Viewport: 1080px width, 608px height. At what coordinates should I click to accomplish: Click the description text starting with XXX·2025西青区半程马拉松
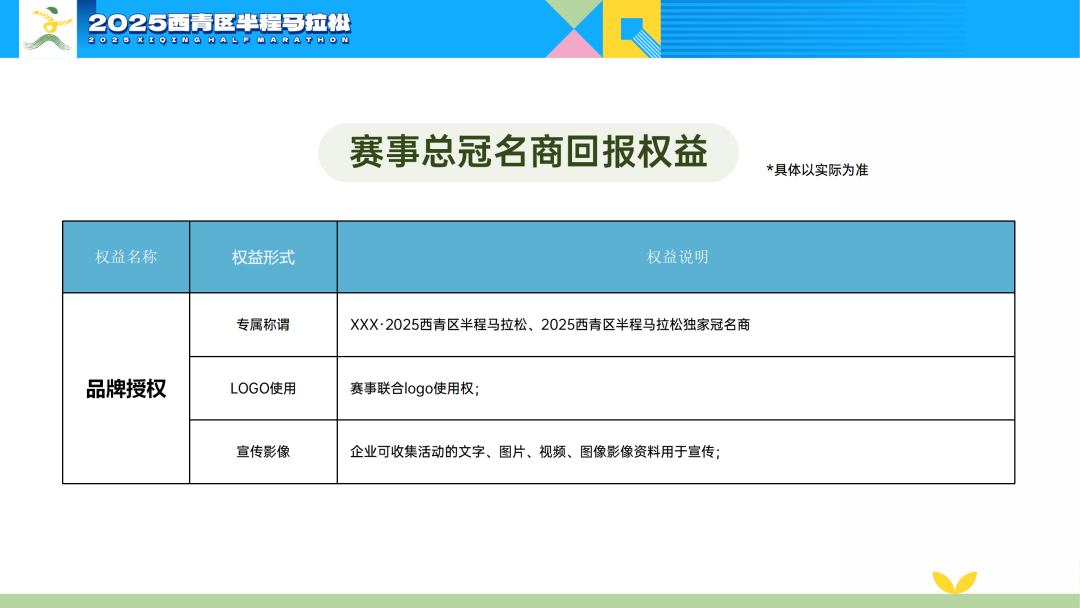(550, 325)
